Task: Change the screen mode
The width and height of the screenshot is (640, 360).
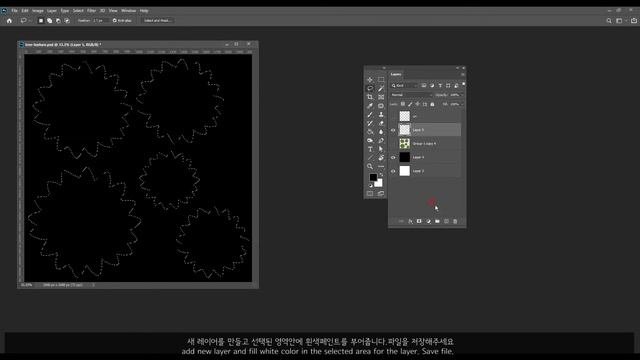Action: pyautogui.click(x=381, y=193)
